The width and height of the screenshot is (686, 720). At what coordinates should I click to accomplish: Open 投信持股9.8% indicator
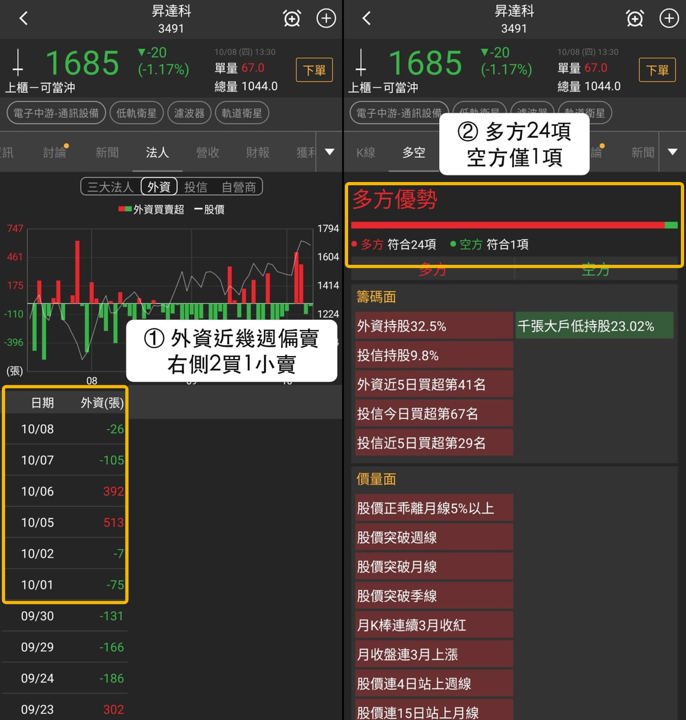(433, 355)
